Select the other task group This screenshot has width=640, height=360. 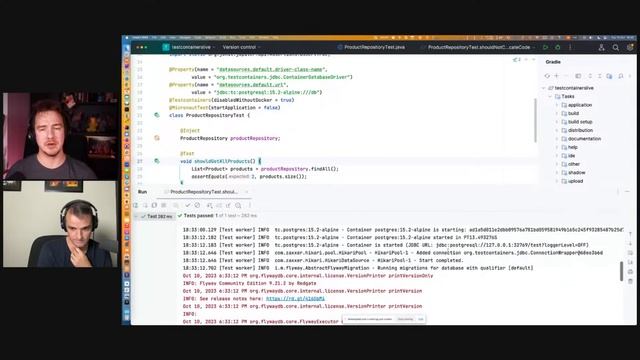pyautogui.click(x=573, y=164)
